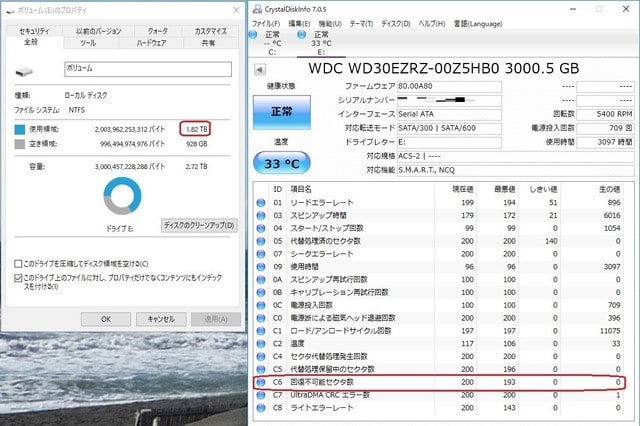Image resolution: width=640 pixels, height=426 pixels.
Task: Click status circle of C4 セクタ代替処理発生回数 row
Action: pos(261,357)
